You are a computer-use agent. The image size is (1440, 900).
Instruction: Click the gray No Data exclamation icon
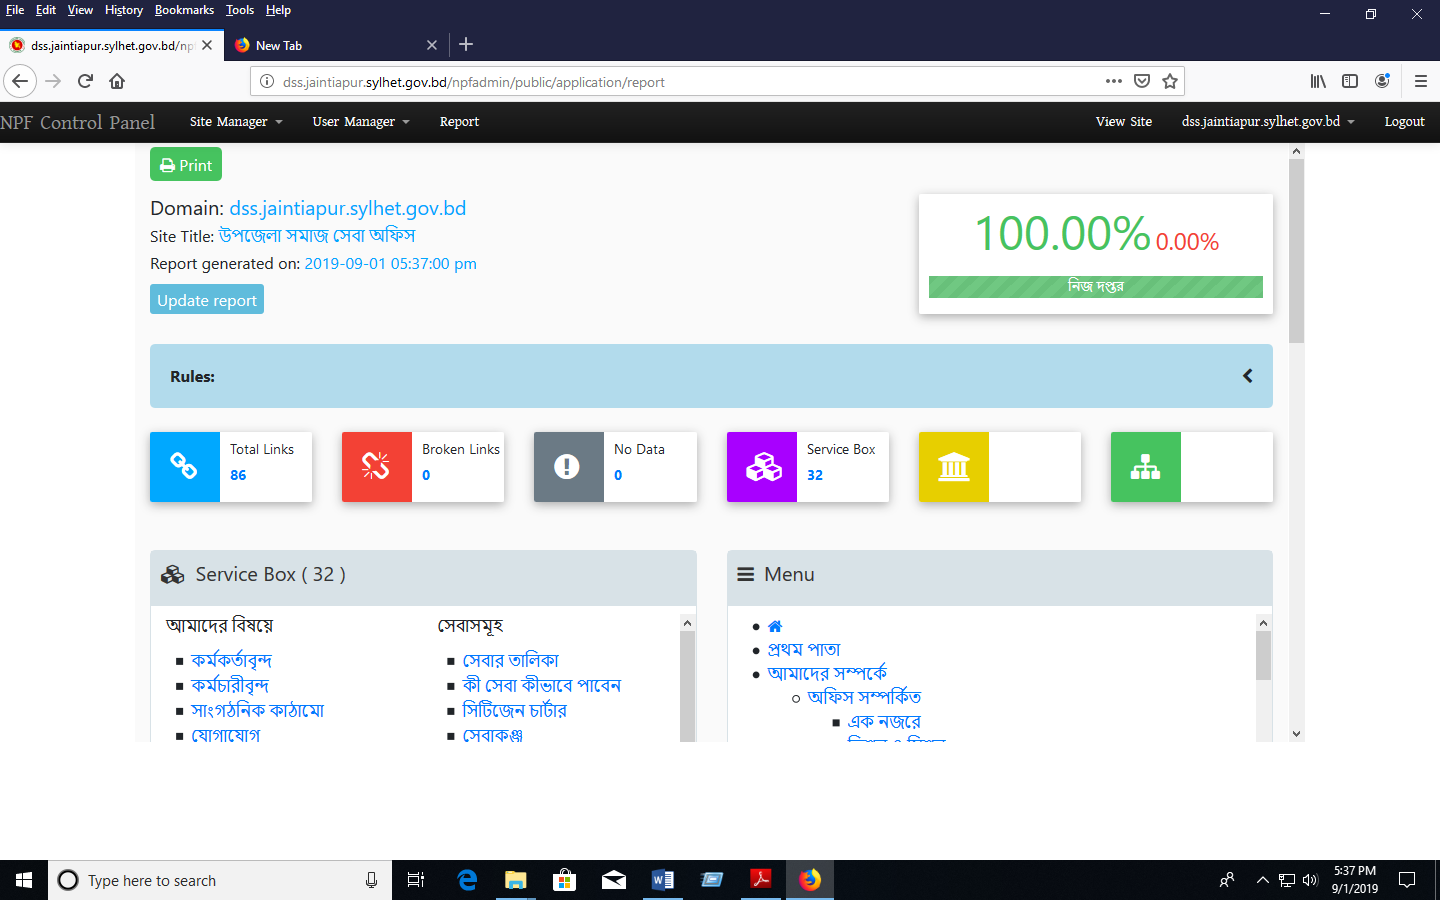[567, 466]
